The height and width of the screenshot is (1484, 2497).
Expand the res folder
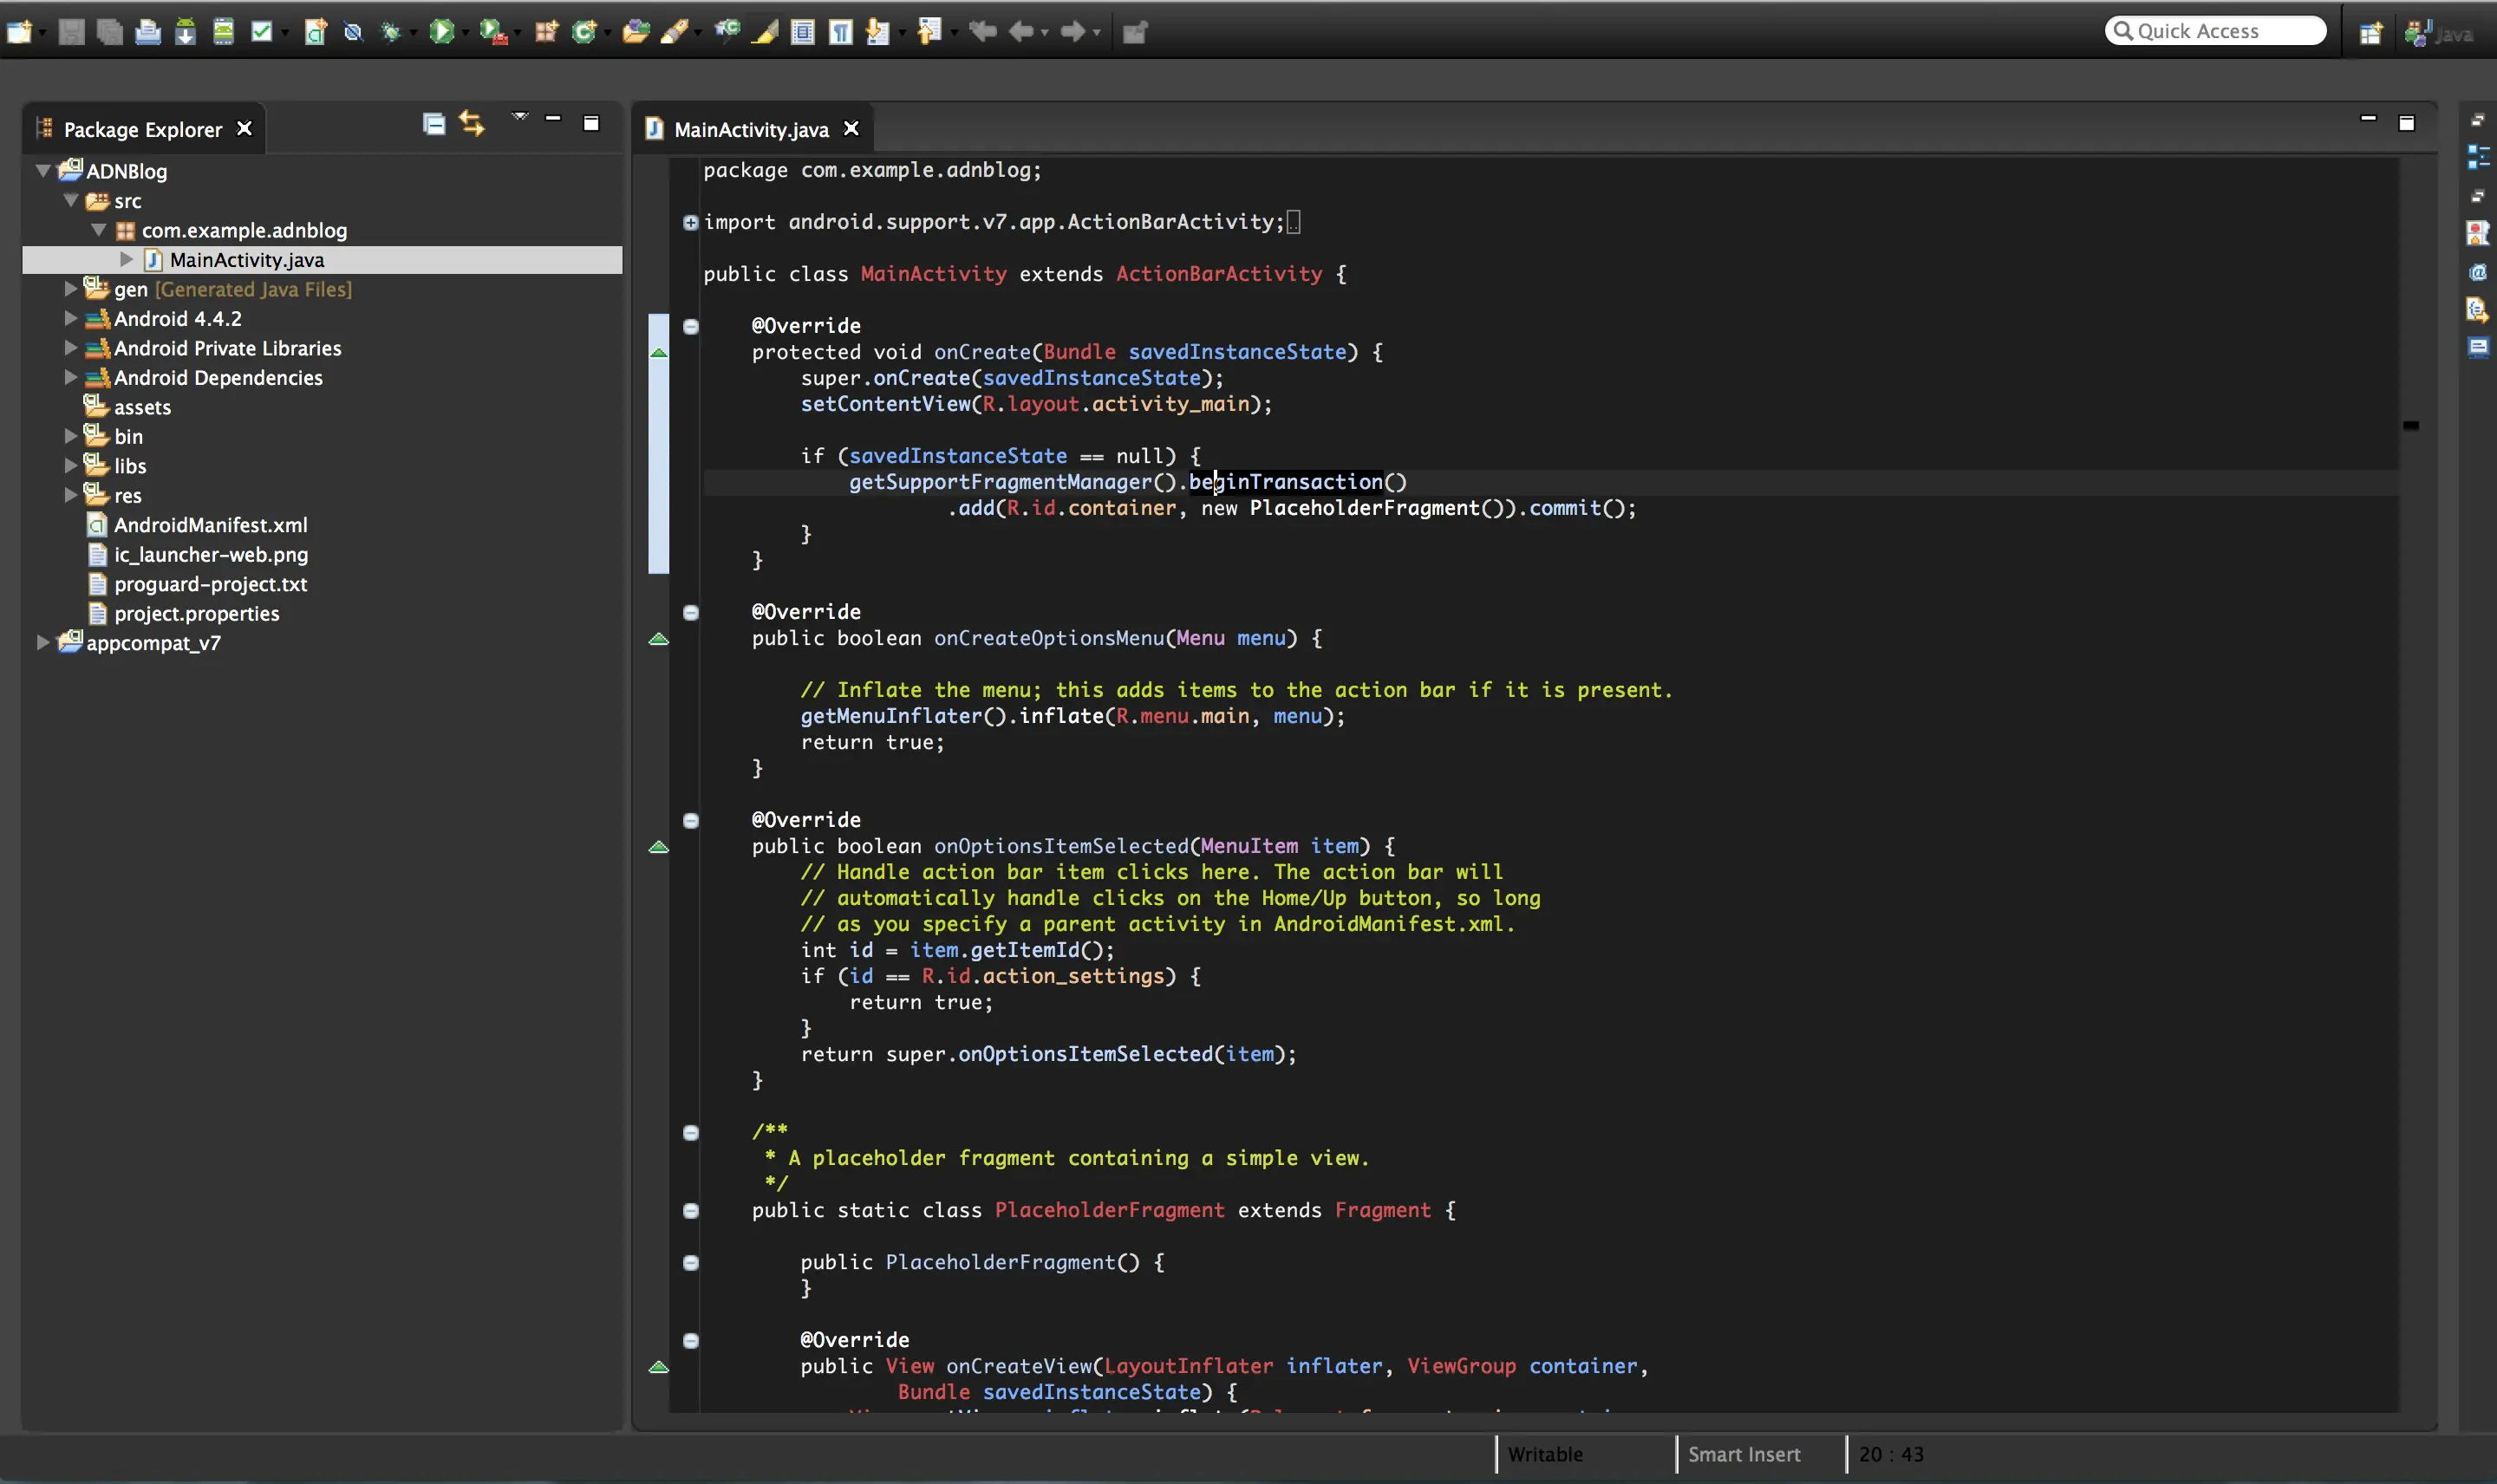coord(71,495)
